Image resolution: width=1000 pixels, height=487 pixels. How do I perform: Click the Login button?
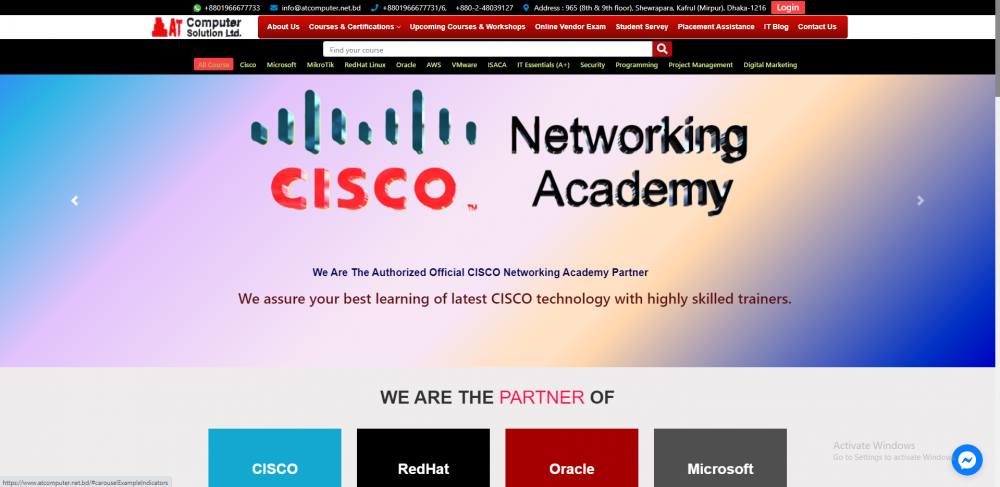(x=788, y=8)
